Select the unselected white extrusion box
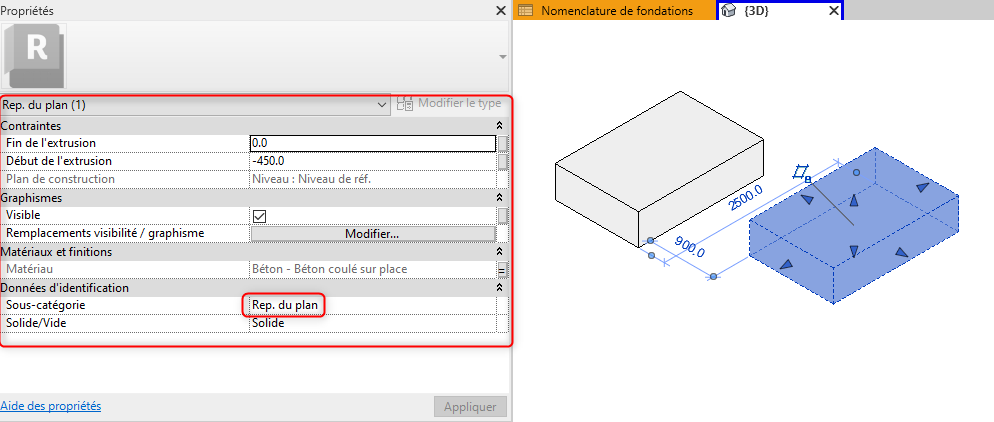 pos(659,167)
